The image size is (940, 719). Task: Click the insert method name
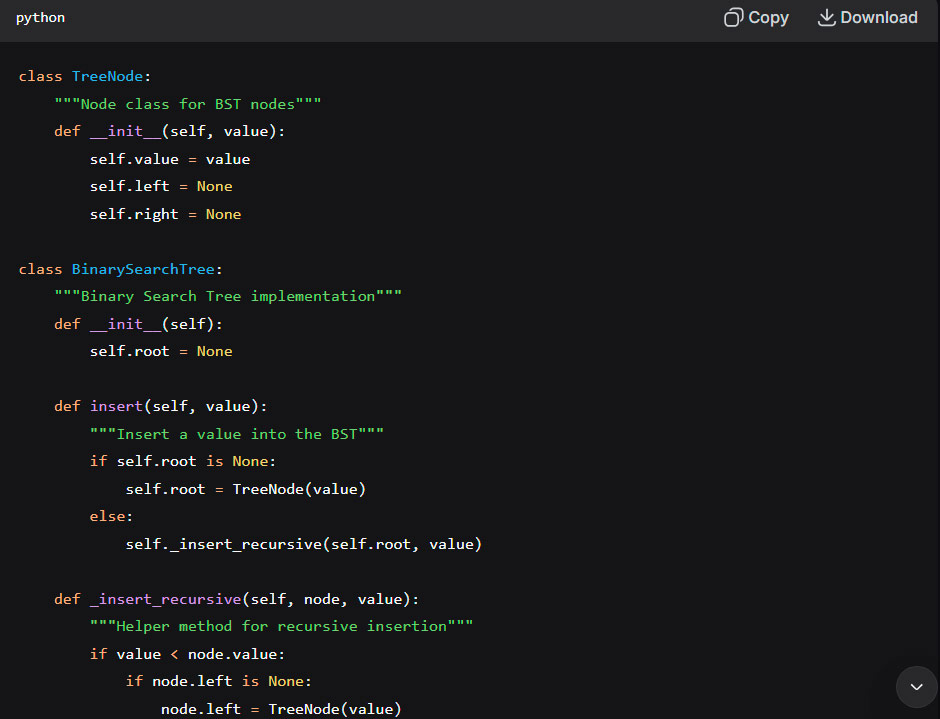(117, 406)
